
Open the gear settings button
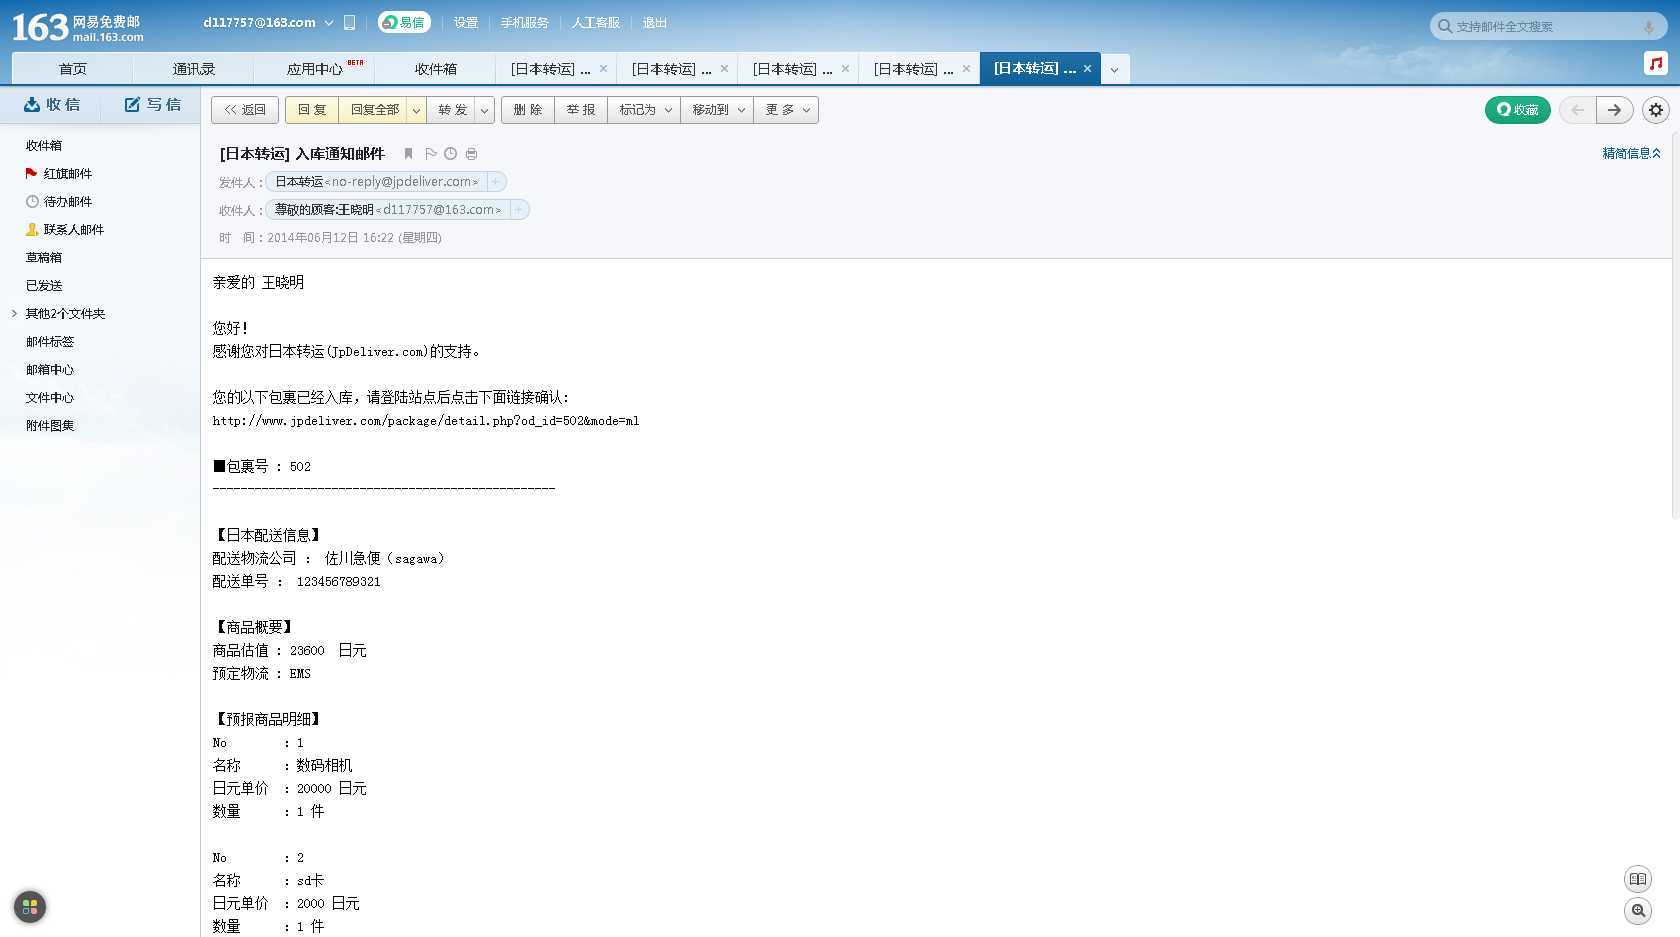pyautogui.click(x=1656, y=110)
